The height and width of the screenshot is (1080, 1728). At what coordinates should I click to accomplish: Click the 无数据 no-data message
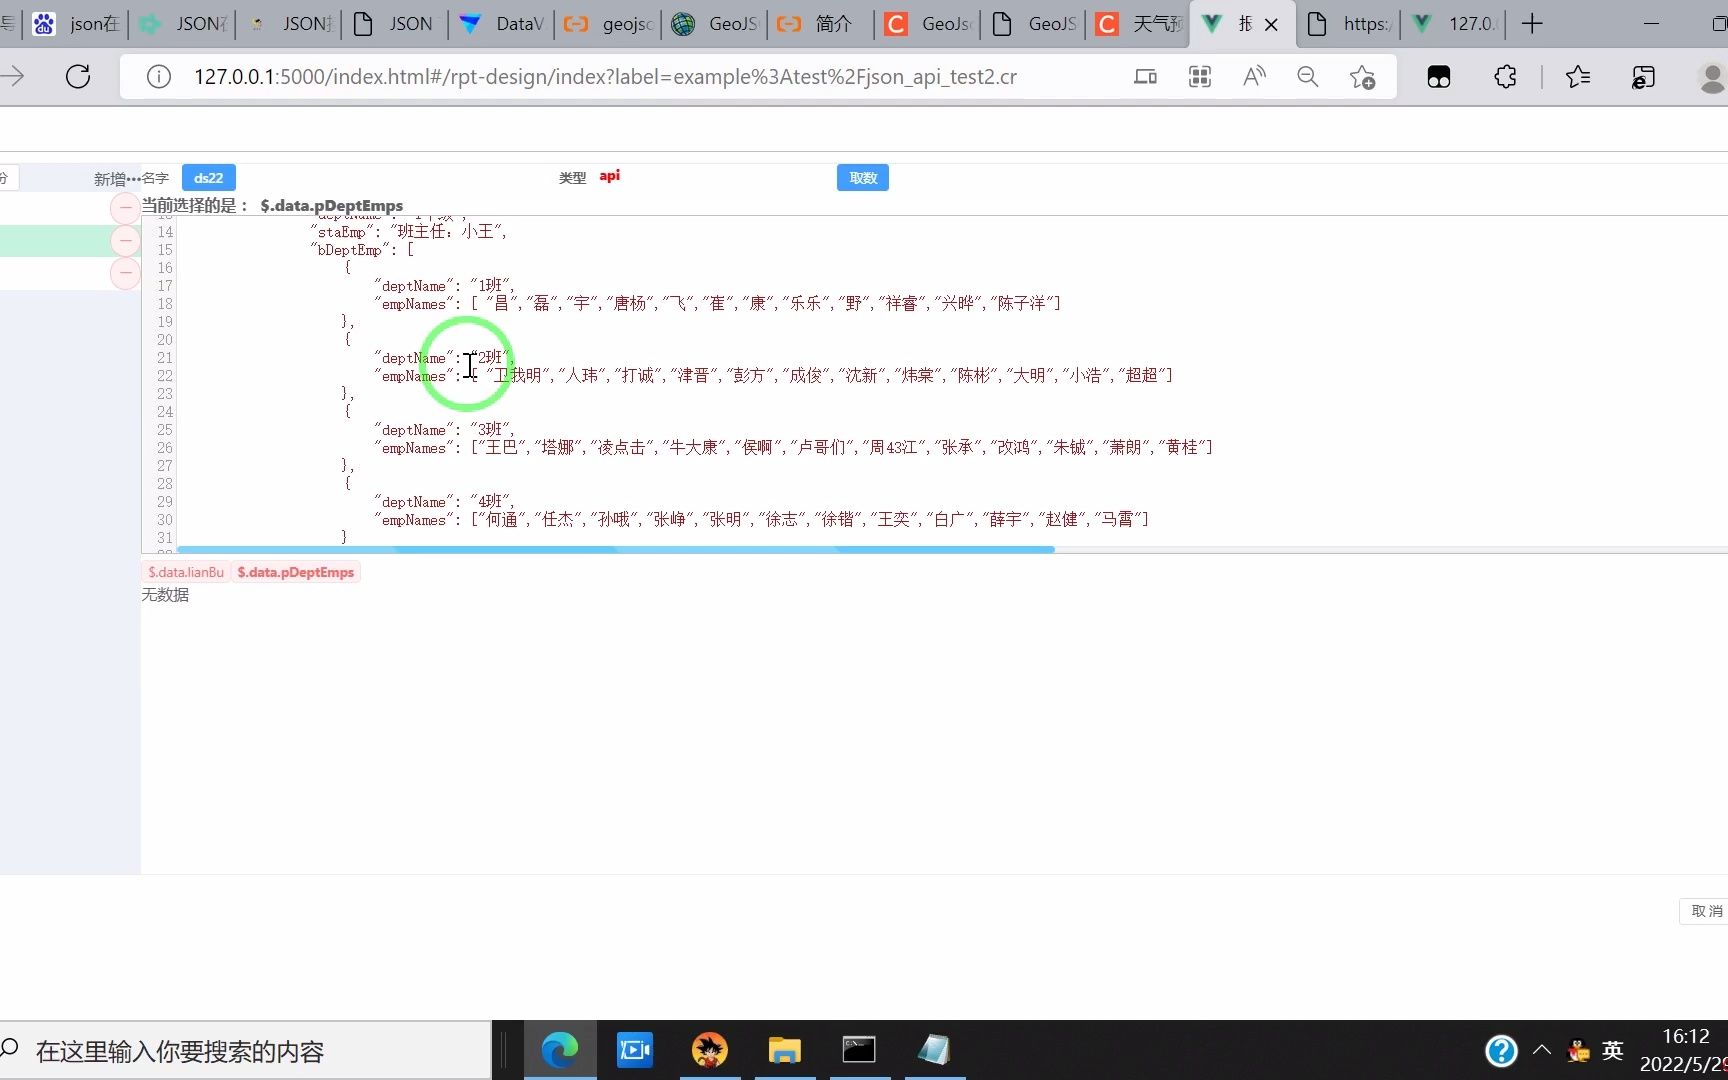click(x=165, y=595)
